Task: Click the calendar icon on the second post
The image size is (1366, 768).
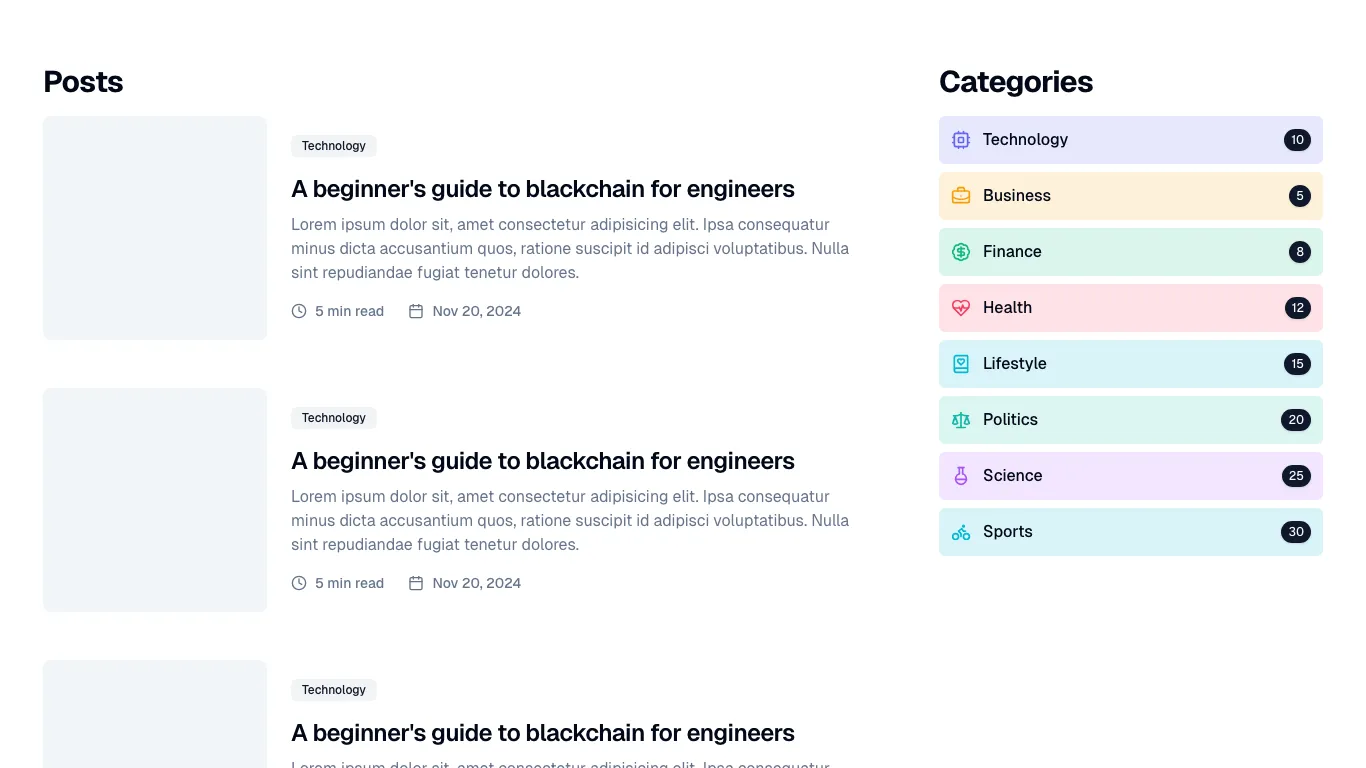Action: [x=416, y=583]
